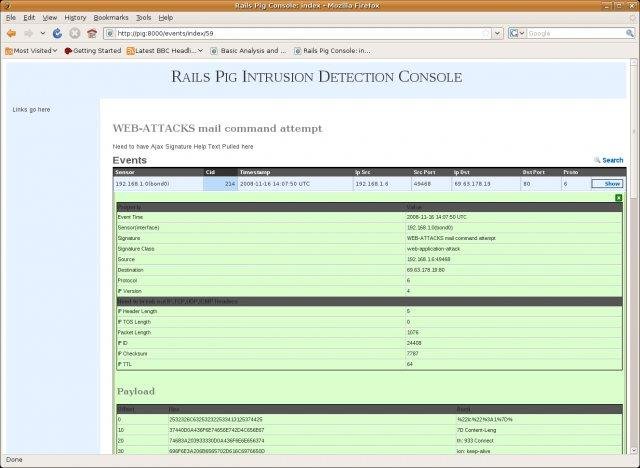The width and height of the screenshot is (640, 468).
Task: Click the ASCII payload text Content-Leng
Action: pyautogui.click(x=480, y=430)
